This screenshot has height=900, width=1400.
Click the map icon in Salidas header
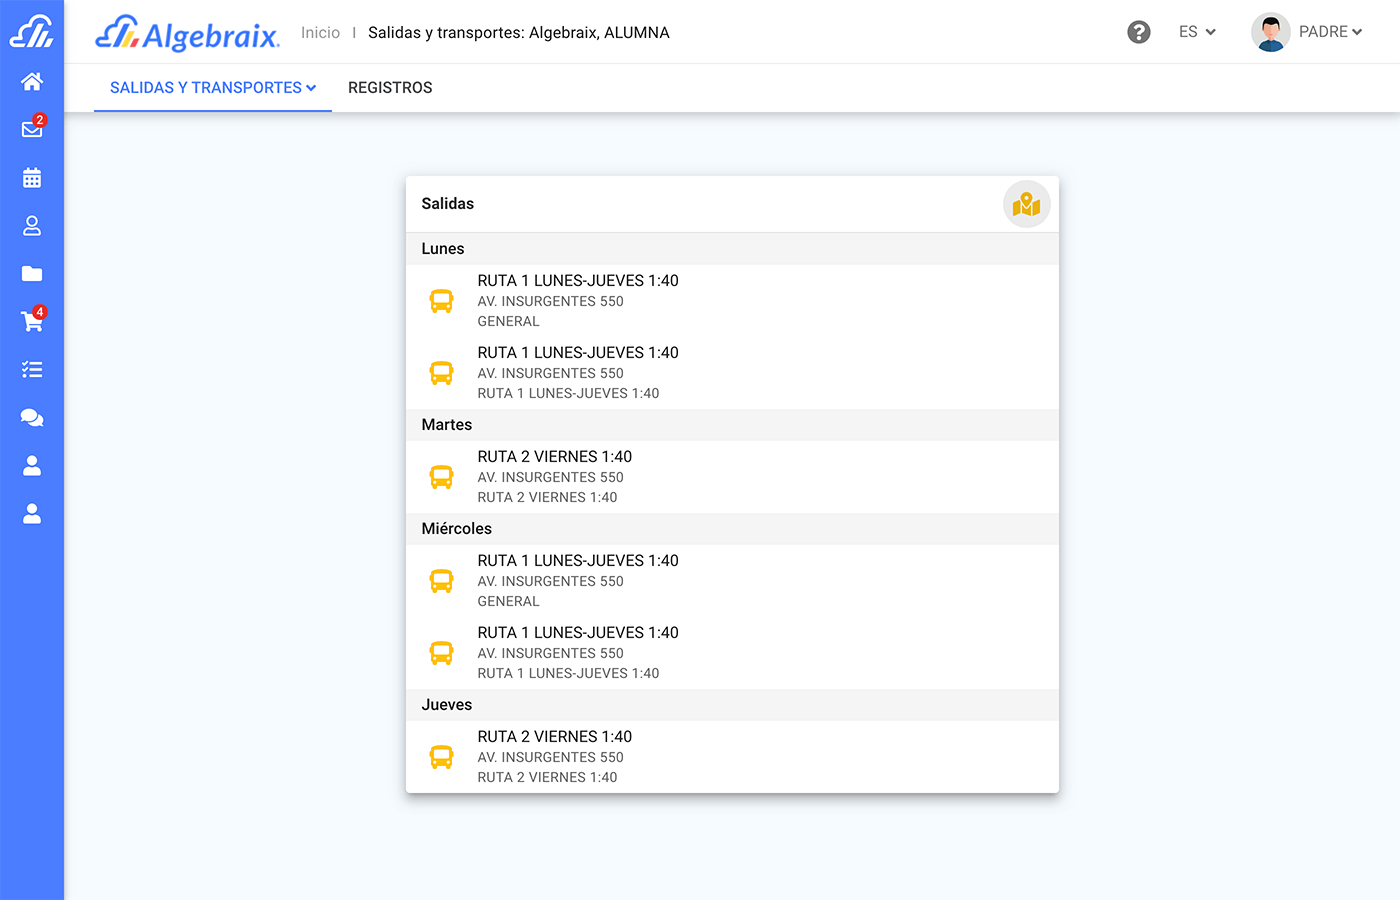(1026, 205)
